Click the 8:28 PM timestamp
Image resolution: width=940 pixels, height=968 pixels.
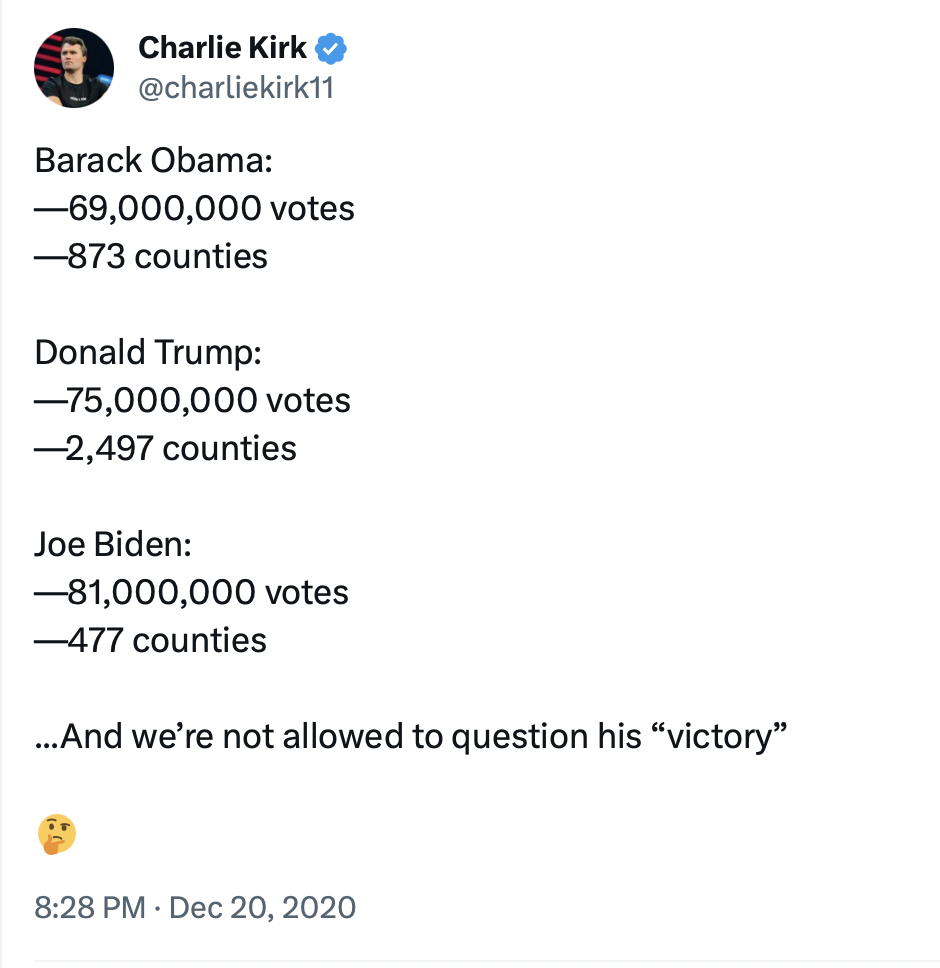[90, 907]
